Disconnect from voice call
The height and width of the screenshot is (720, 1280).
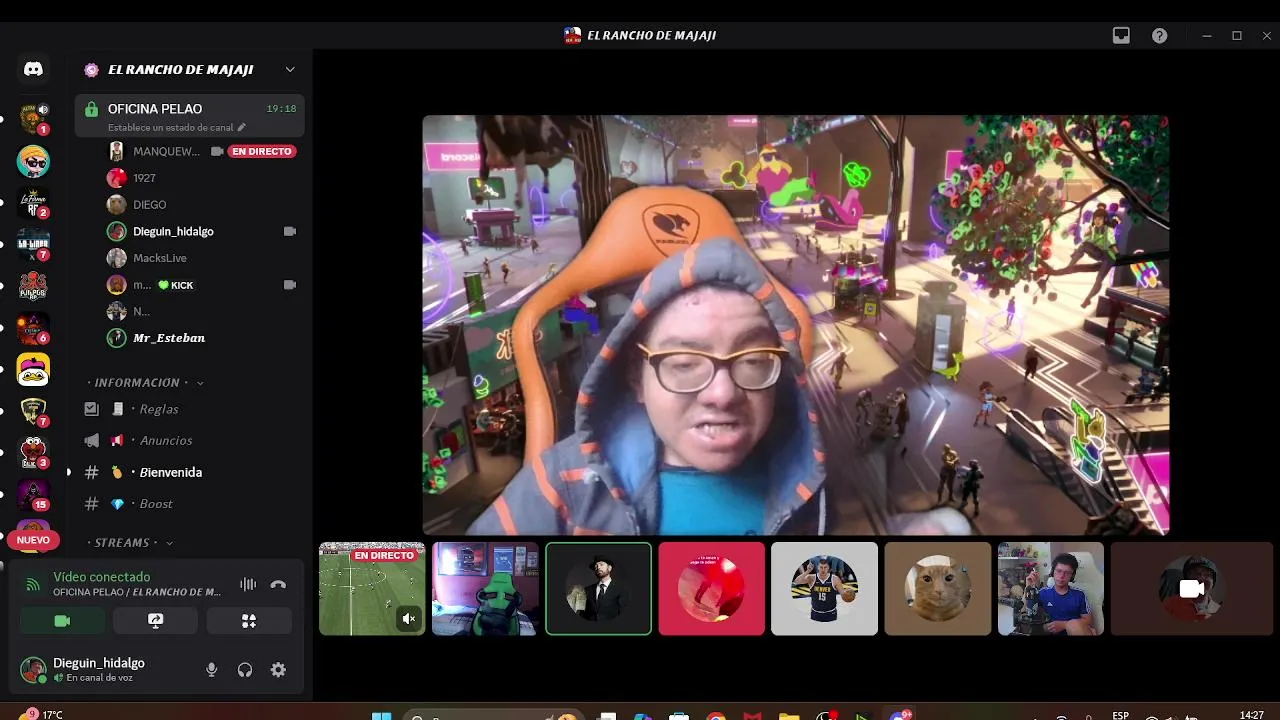(278, 584)
